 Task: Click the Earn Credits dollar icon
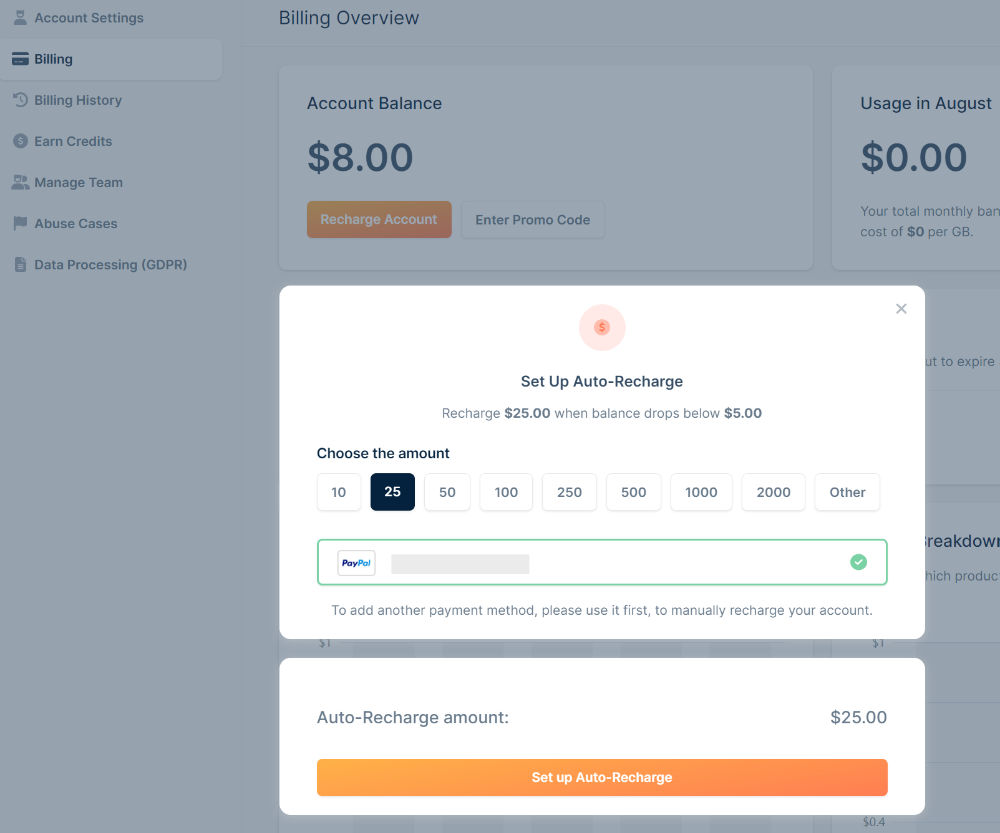[20, 141]
